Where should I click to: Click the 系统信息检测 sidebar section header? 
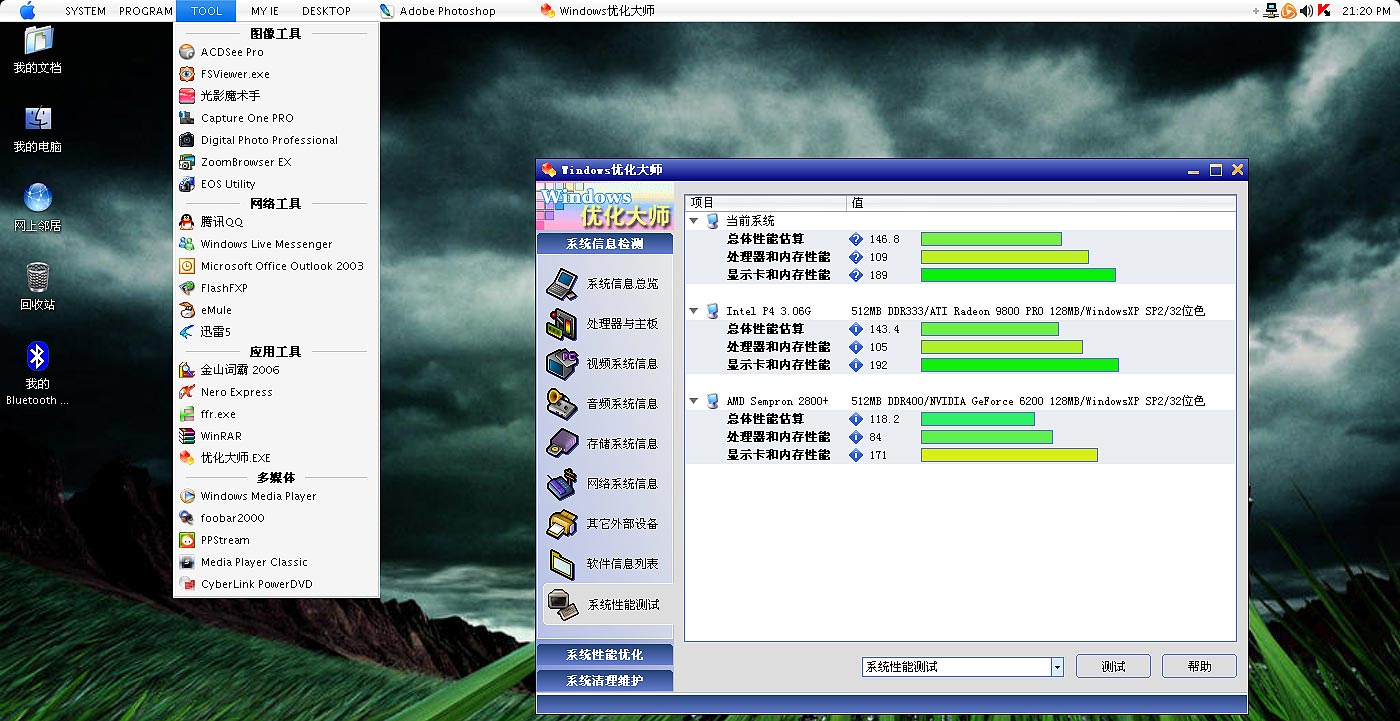605,244
